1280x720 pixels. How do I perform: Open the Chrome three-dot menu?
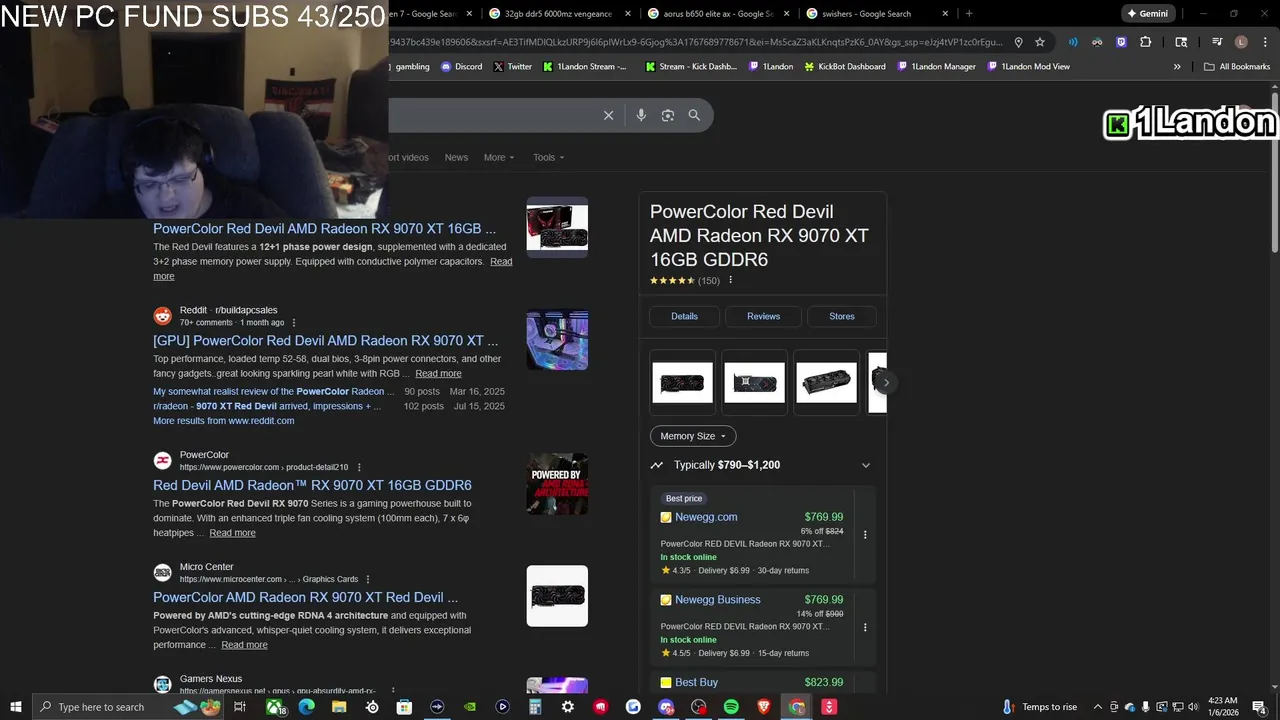point(1264,42)
